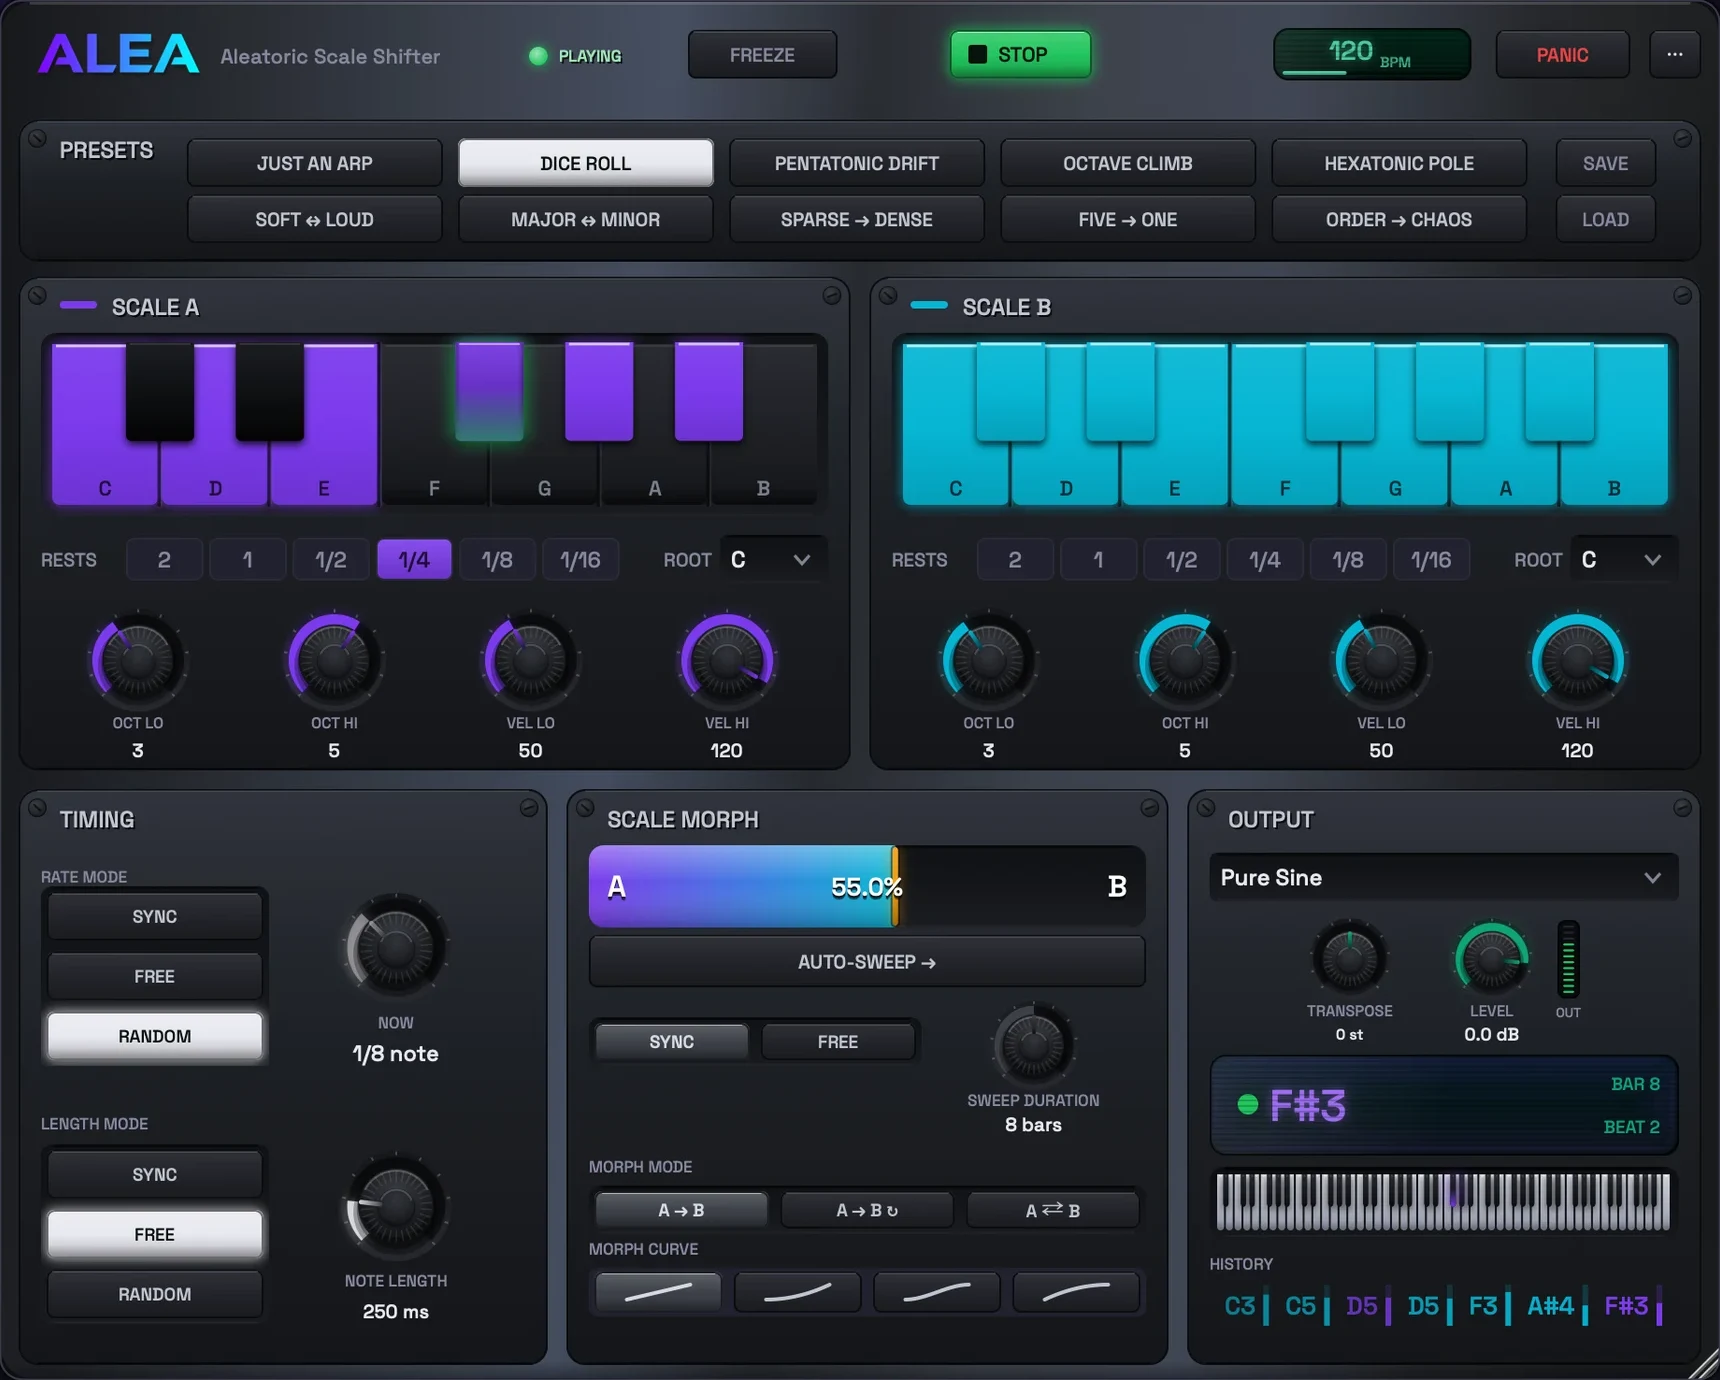Click the preset SAVE button
This screenshot has width=1720, height=1380.
(1605, 163)
